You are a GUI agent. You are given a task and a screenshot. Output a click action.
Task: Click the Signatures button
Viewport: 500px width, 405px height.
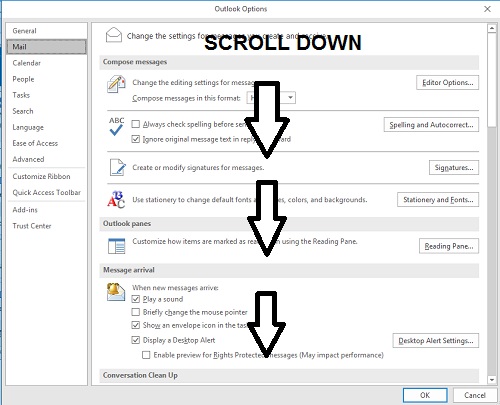(454, 167)
